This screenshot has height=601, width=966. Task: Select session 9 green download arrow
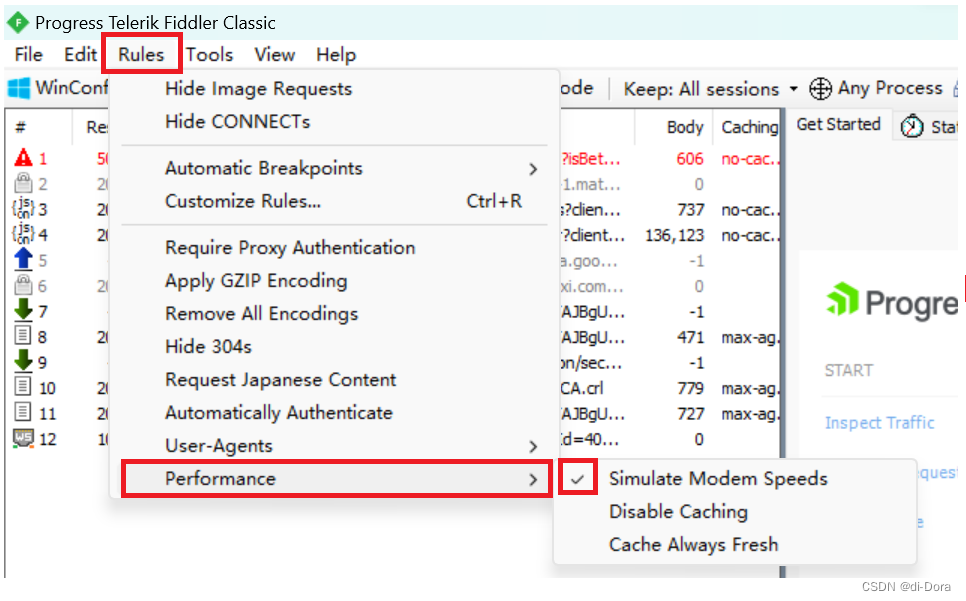coord(23,361)
